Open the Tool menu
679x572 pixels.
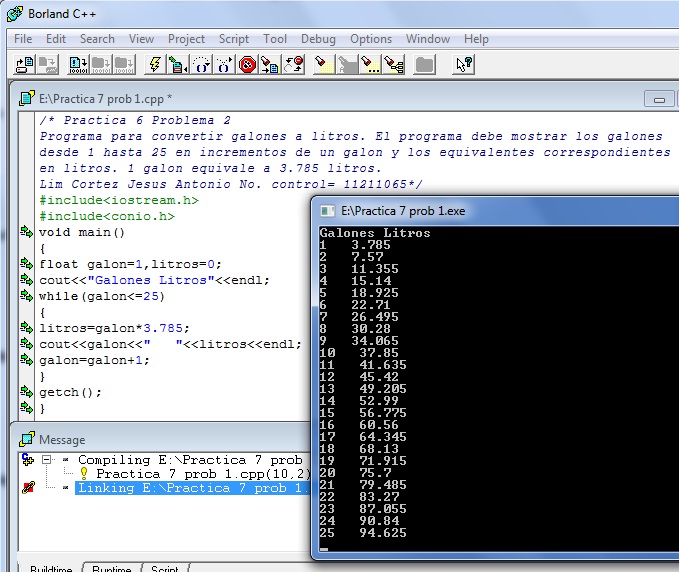[x=275, y=39]
